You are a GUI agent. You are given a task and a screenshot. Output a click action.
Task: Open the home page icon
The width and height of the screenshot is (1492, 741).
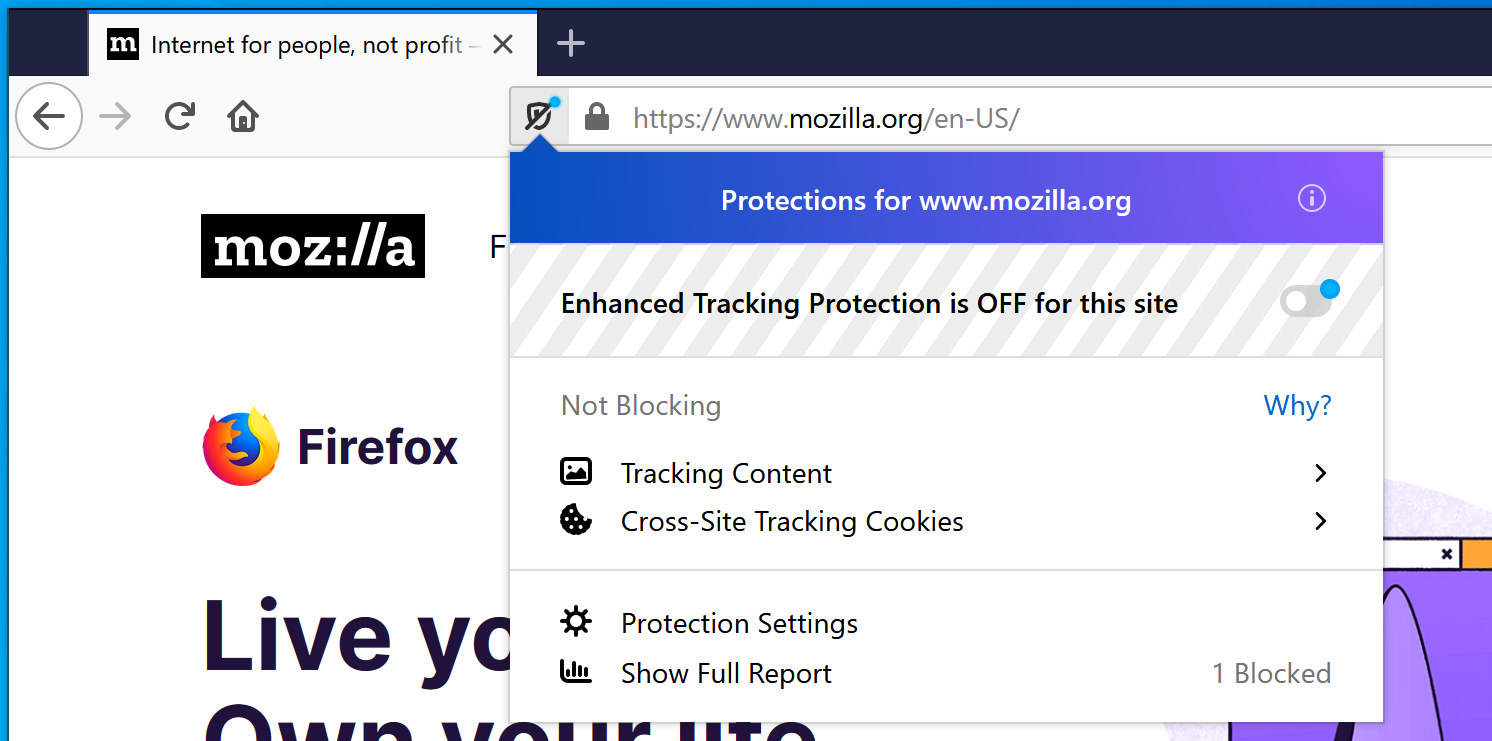[243, 117]
